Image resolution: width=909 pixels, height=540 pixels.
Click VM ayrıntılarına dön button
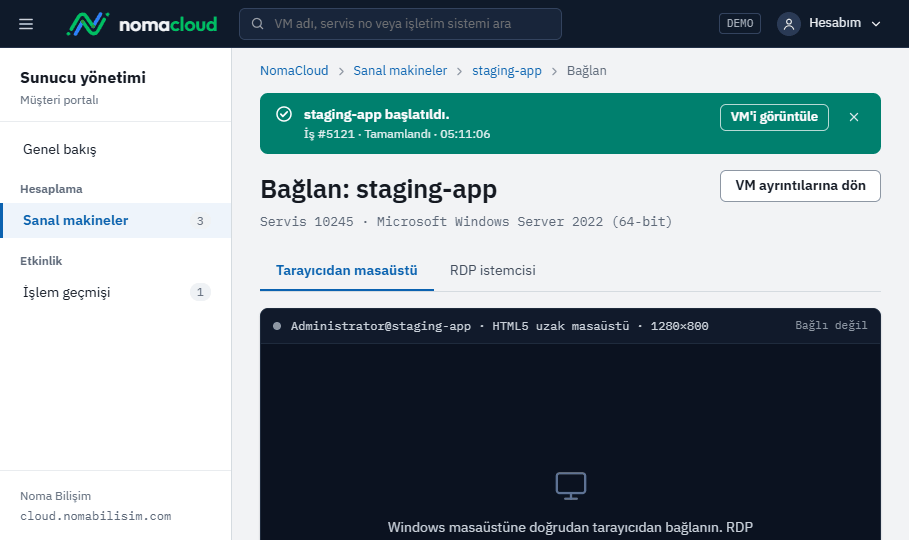coord(800,186)
